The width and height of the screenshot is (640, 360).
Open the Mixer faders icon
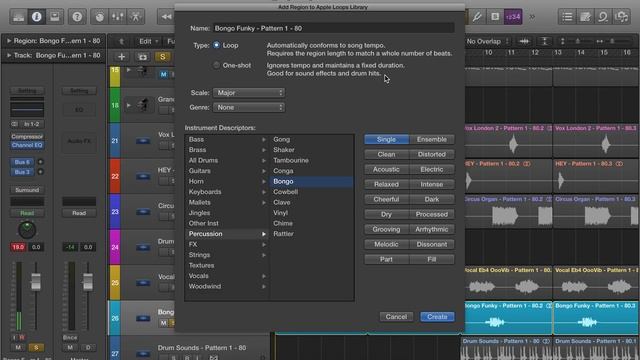pyautogui.click(x=118, y=16)
